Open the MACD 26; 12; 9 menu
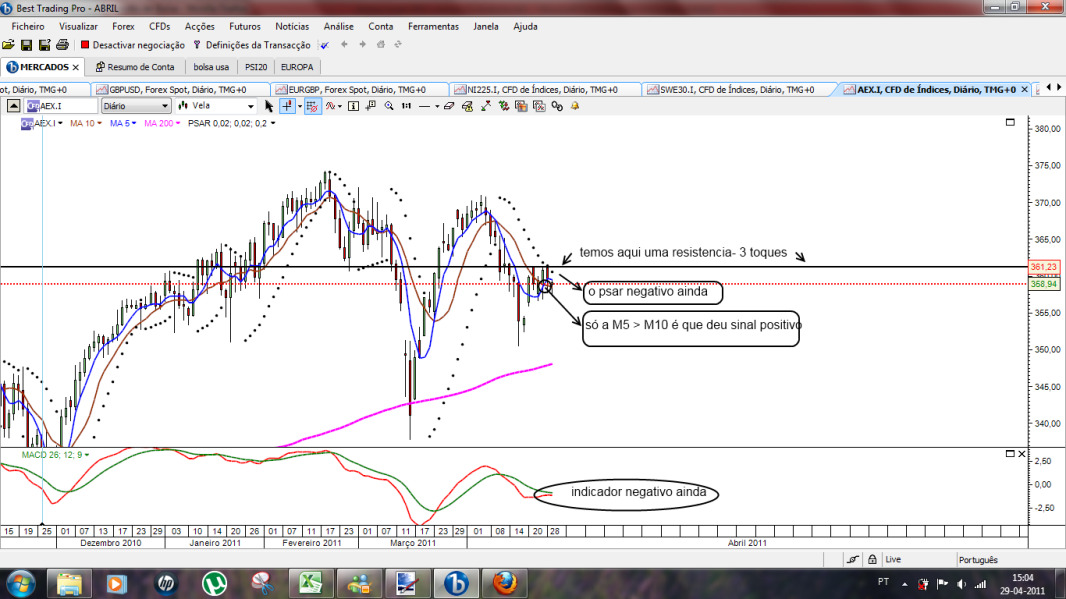This screenshot has width=1066, height=599. click(55, 454)
